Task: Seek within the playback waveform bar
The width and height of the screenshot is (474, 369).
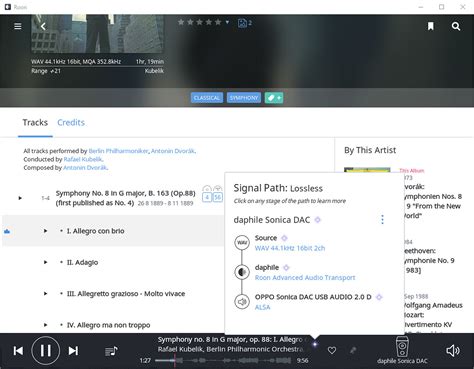Action: pos(223,360)
